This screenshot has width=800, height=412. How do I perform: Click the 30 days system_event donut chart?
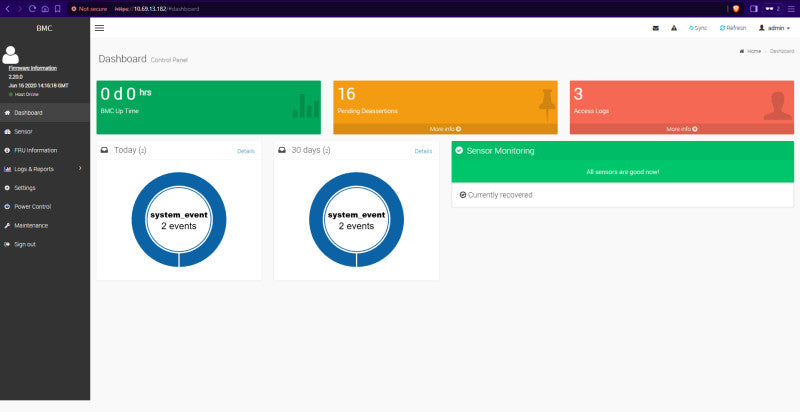pos(356,219)
